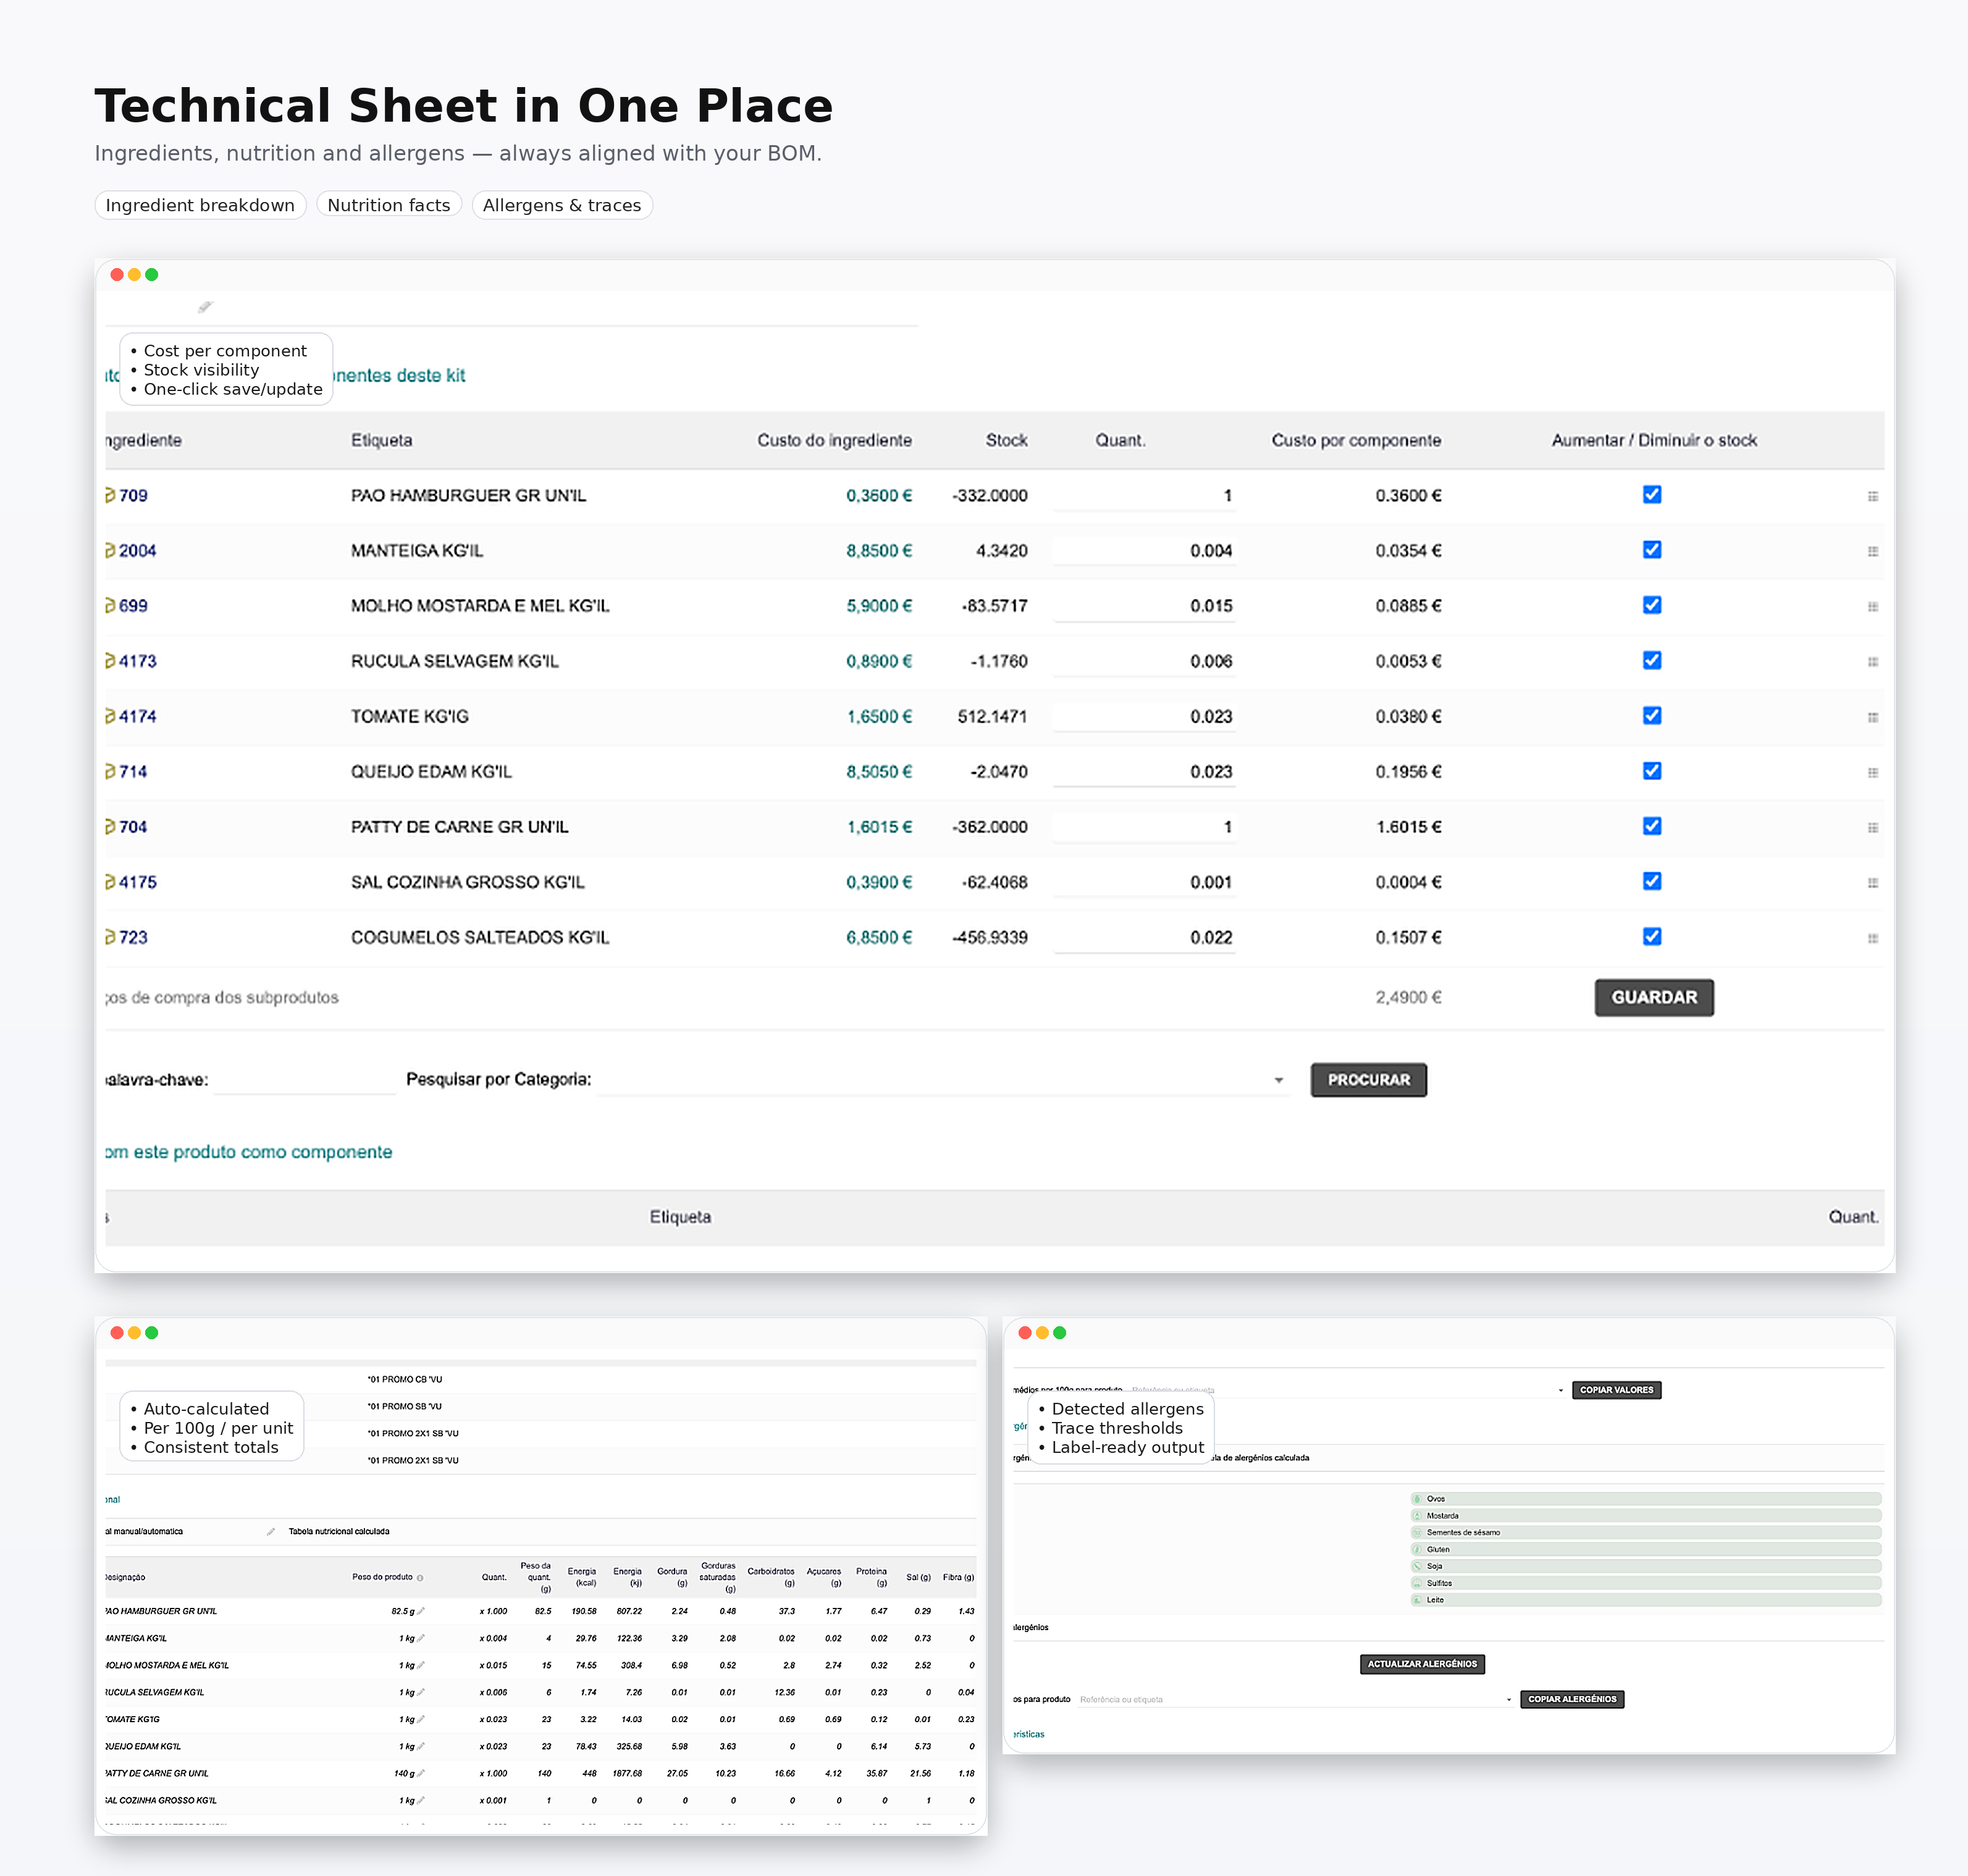
Task: Toggle stock checkbox for TOMATE KG'IG
Action: 1652,716
